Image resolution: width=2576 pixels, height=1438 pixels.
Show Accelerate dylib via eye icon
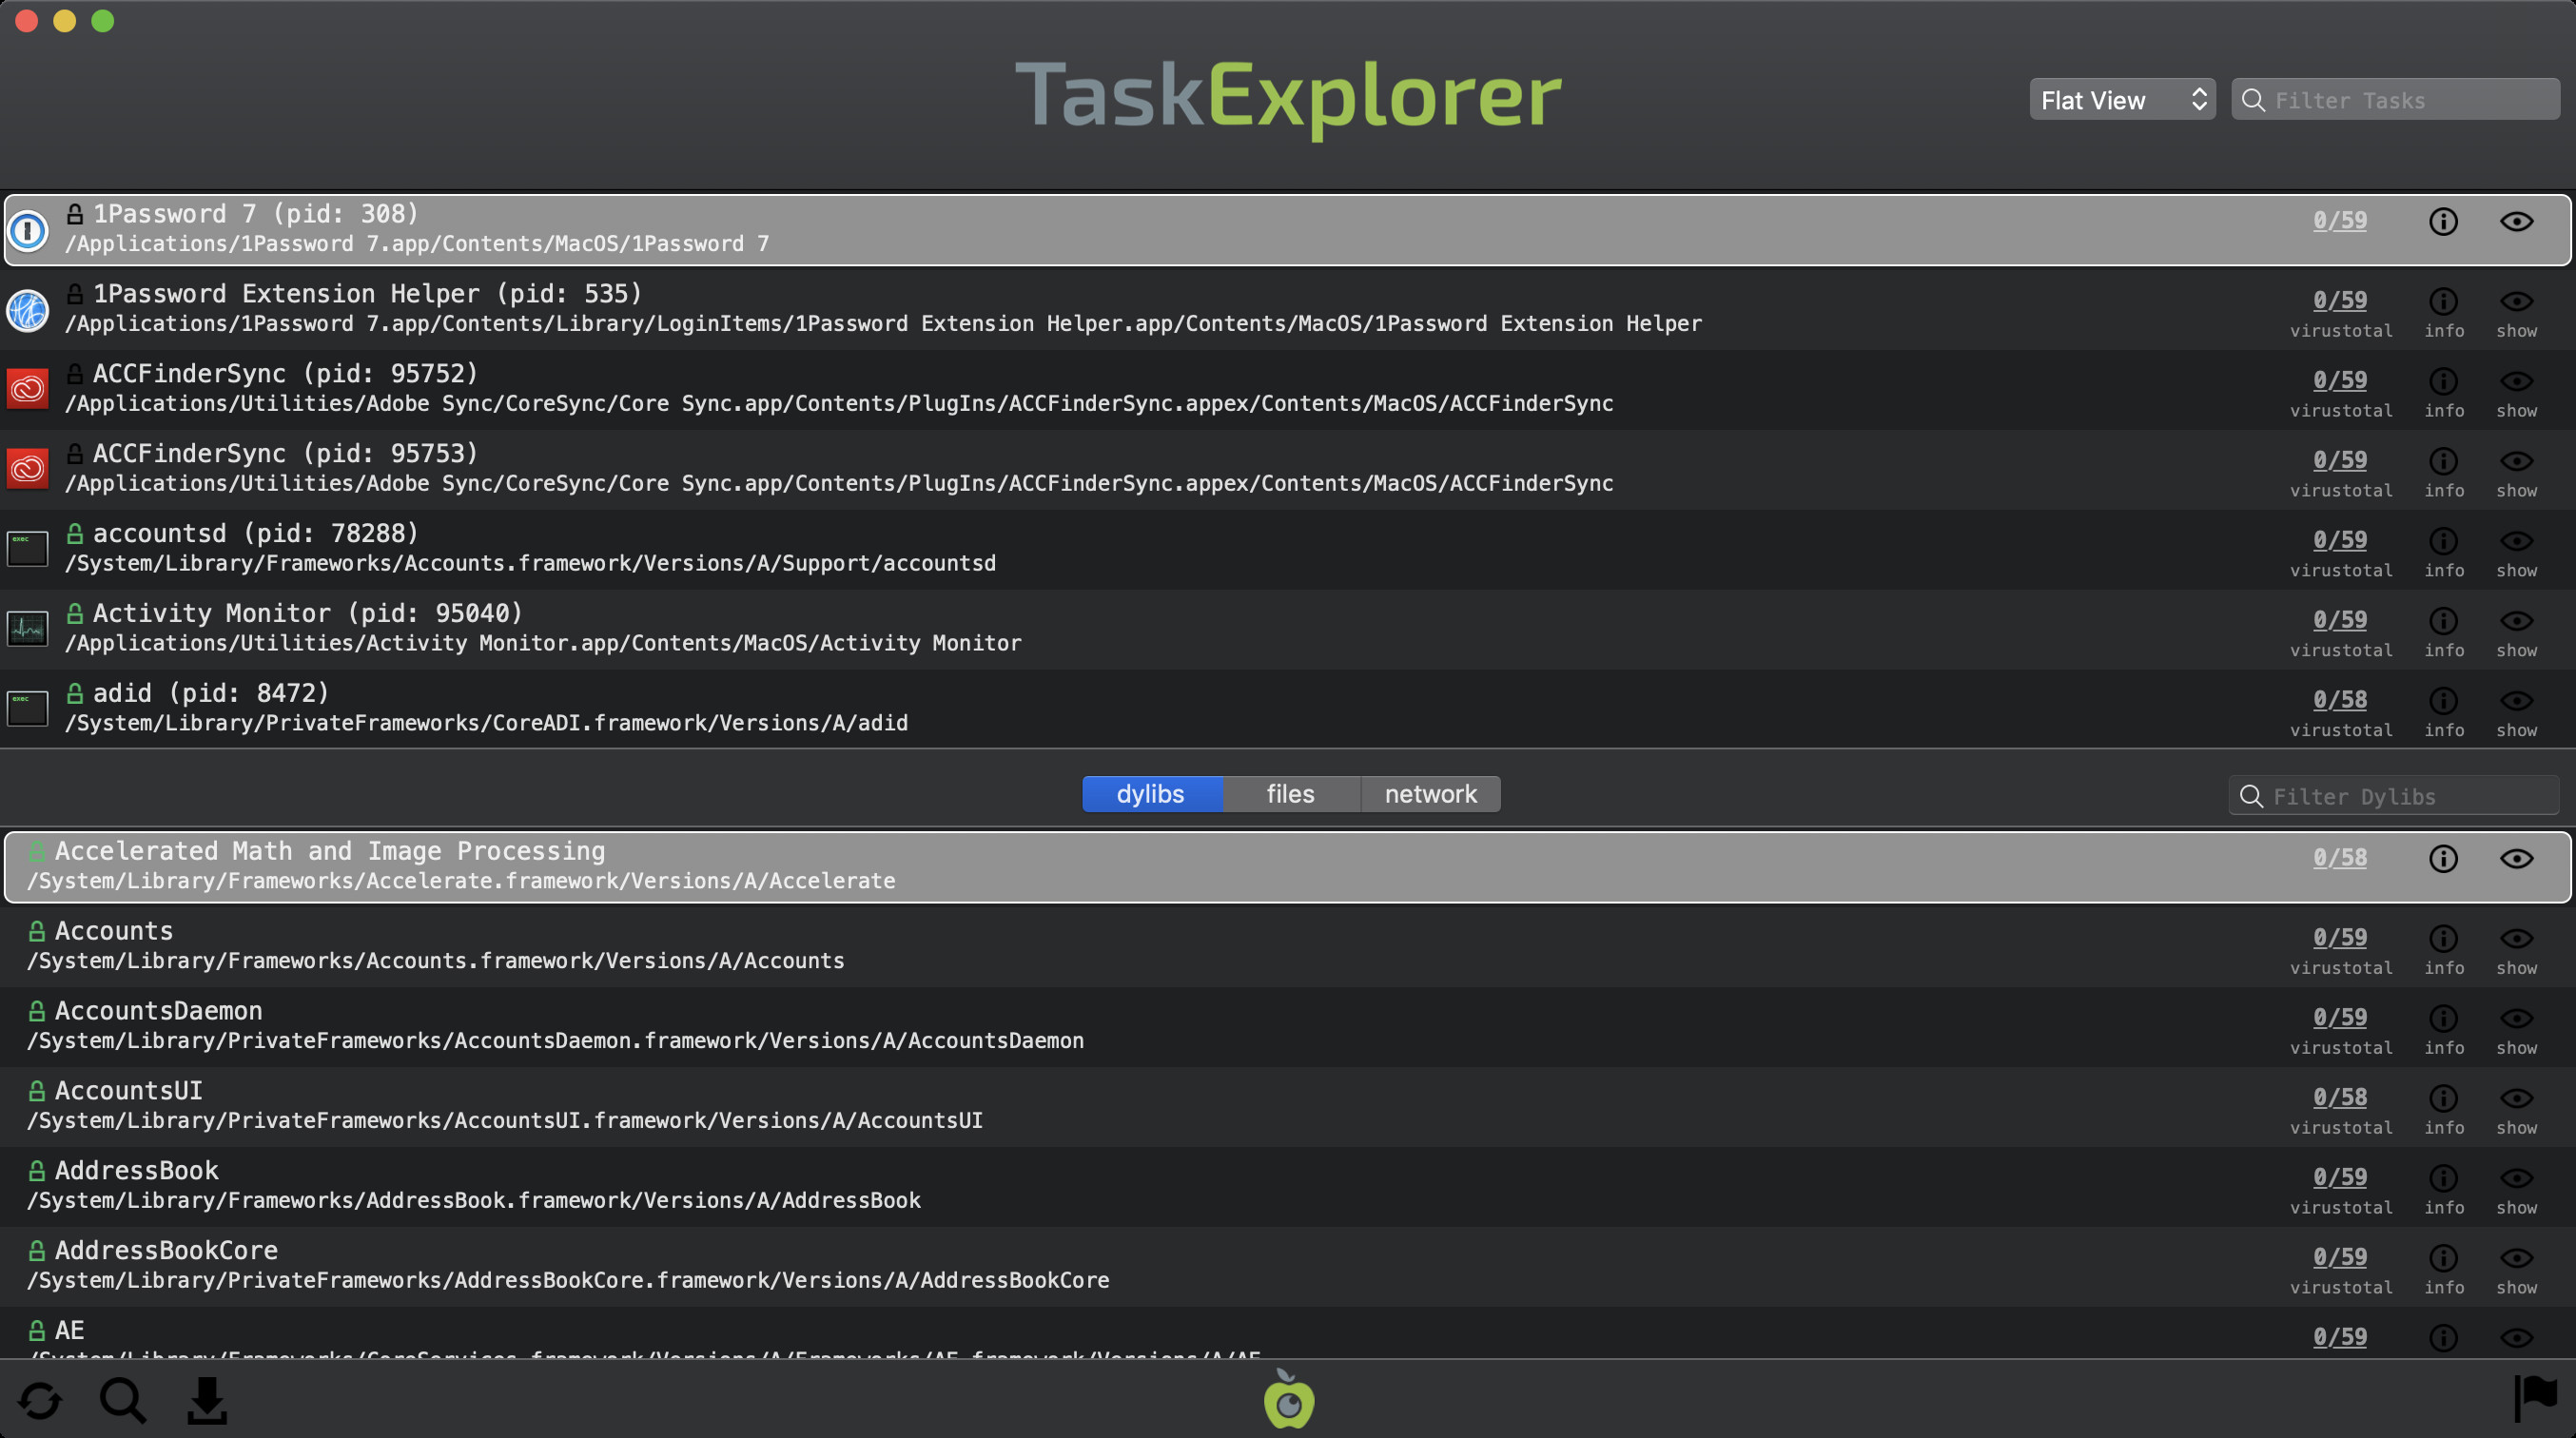point(2516,858)
